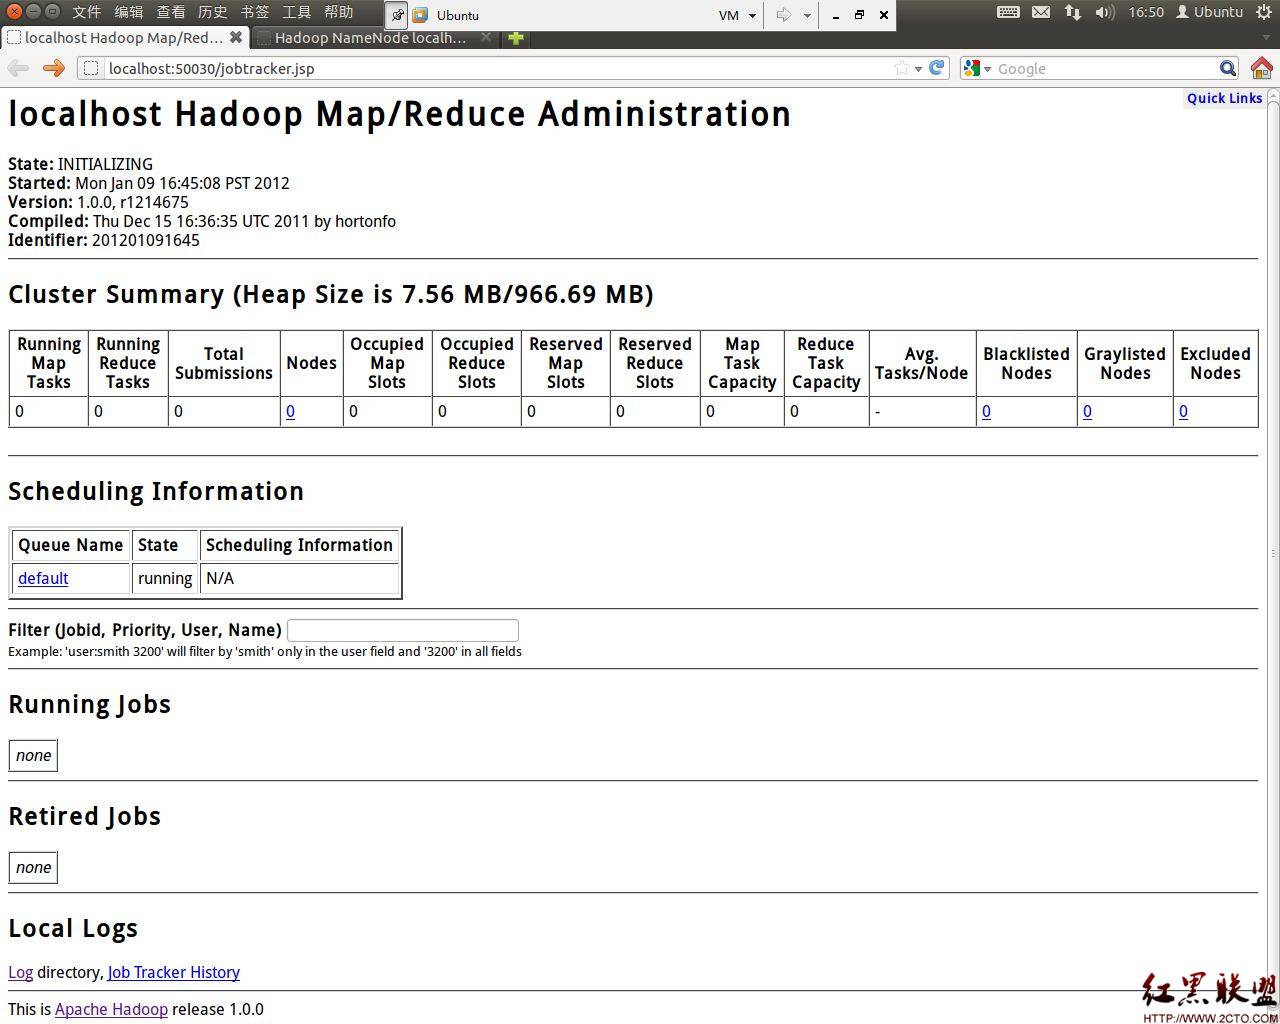The height and width of the screenshot is (1024, 1280).
Task: Go to the browser home page
Action: [x=1262, y=68]
